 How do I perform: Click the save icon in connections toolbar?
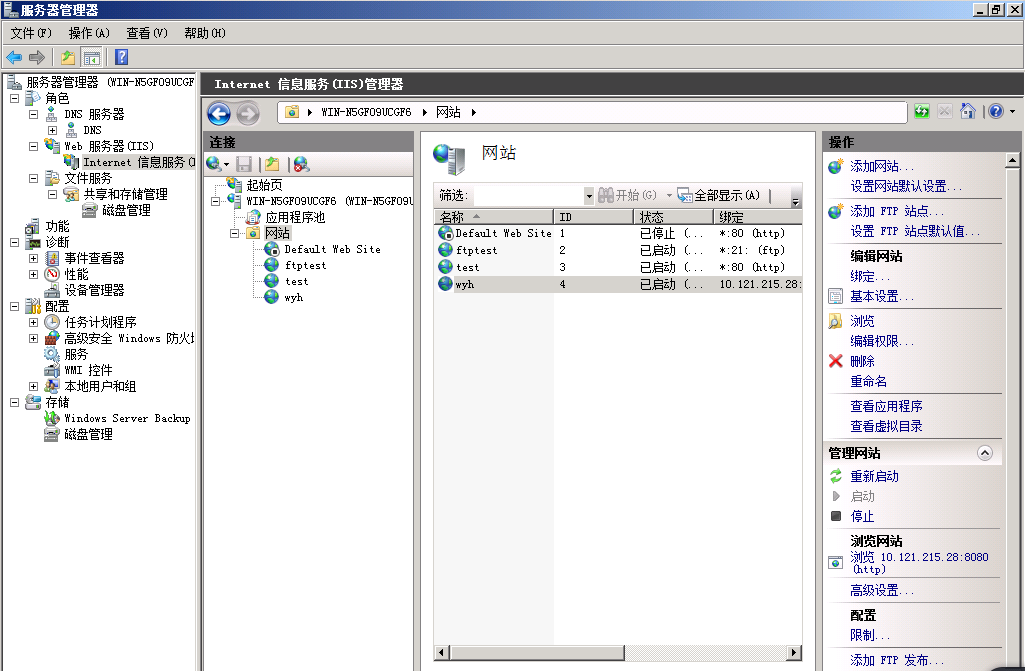(x=244, y=163)
